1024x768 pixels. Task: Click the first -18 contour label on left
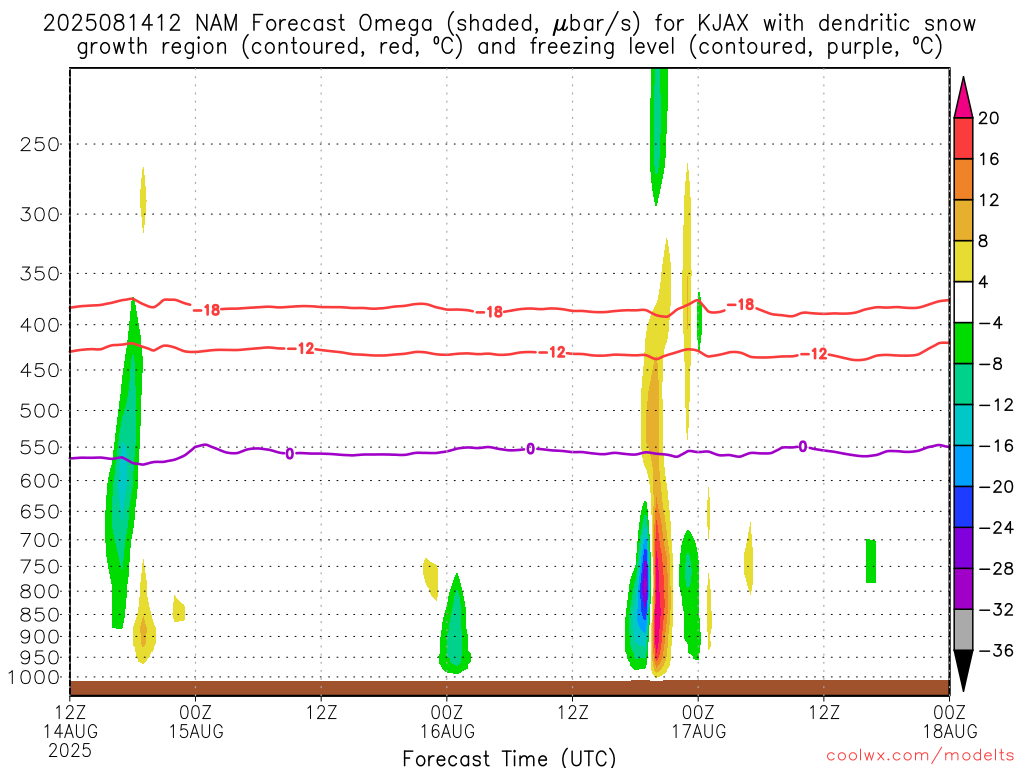[x=207, y=310]
